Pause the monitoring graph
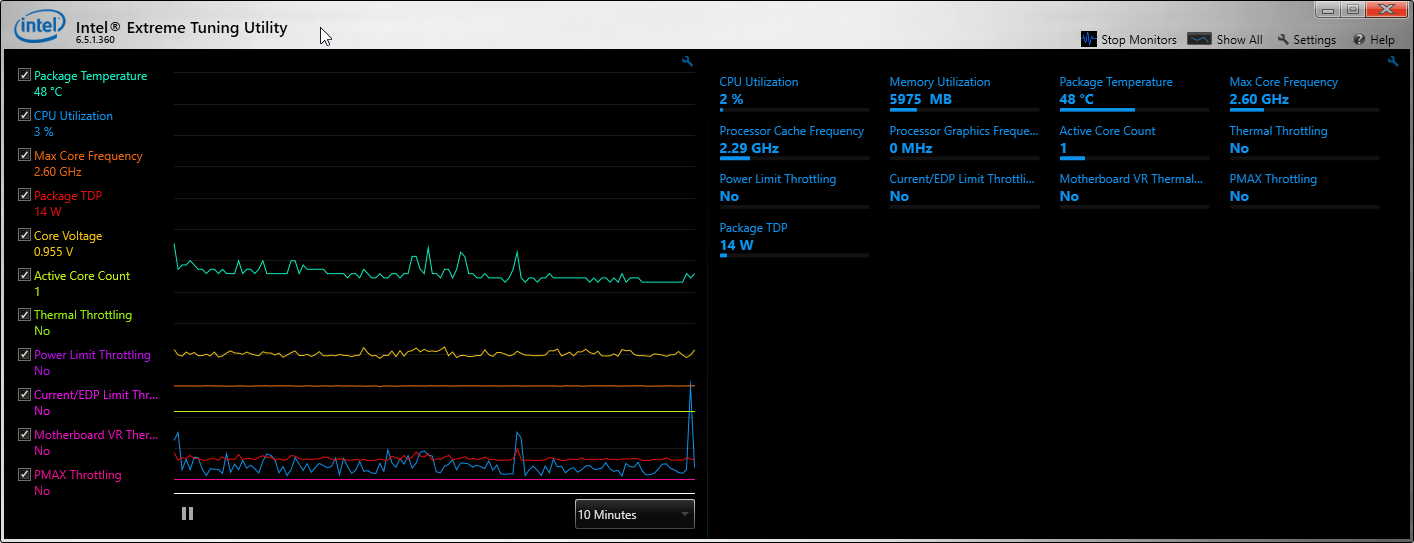Viewport: 1414px width, 543px height. click(x=187, y=514)
